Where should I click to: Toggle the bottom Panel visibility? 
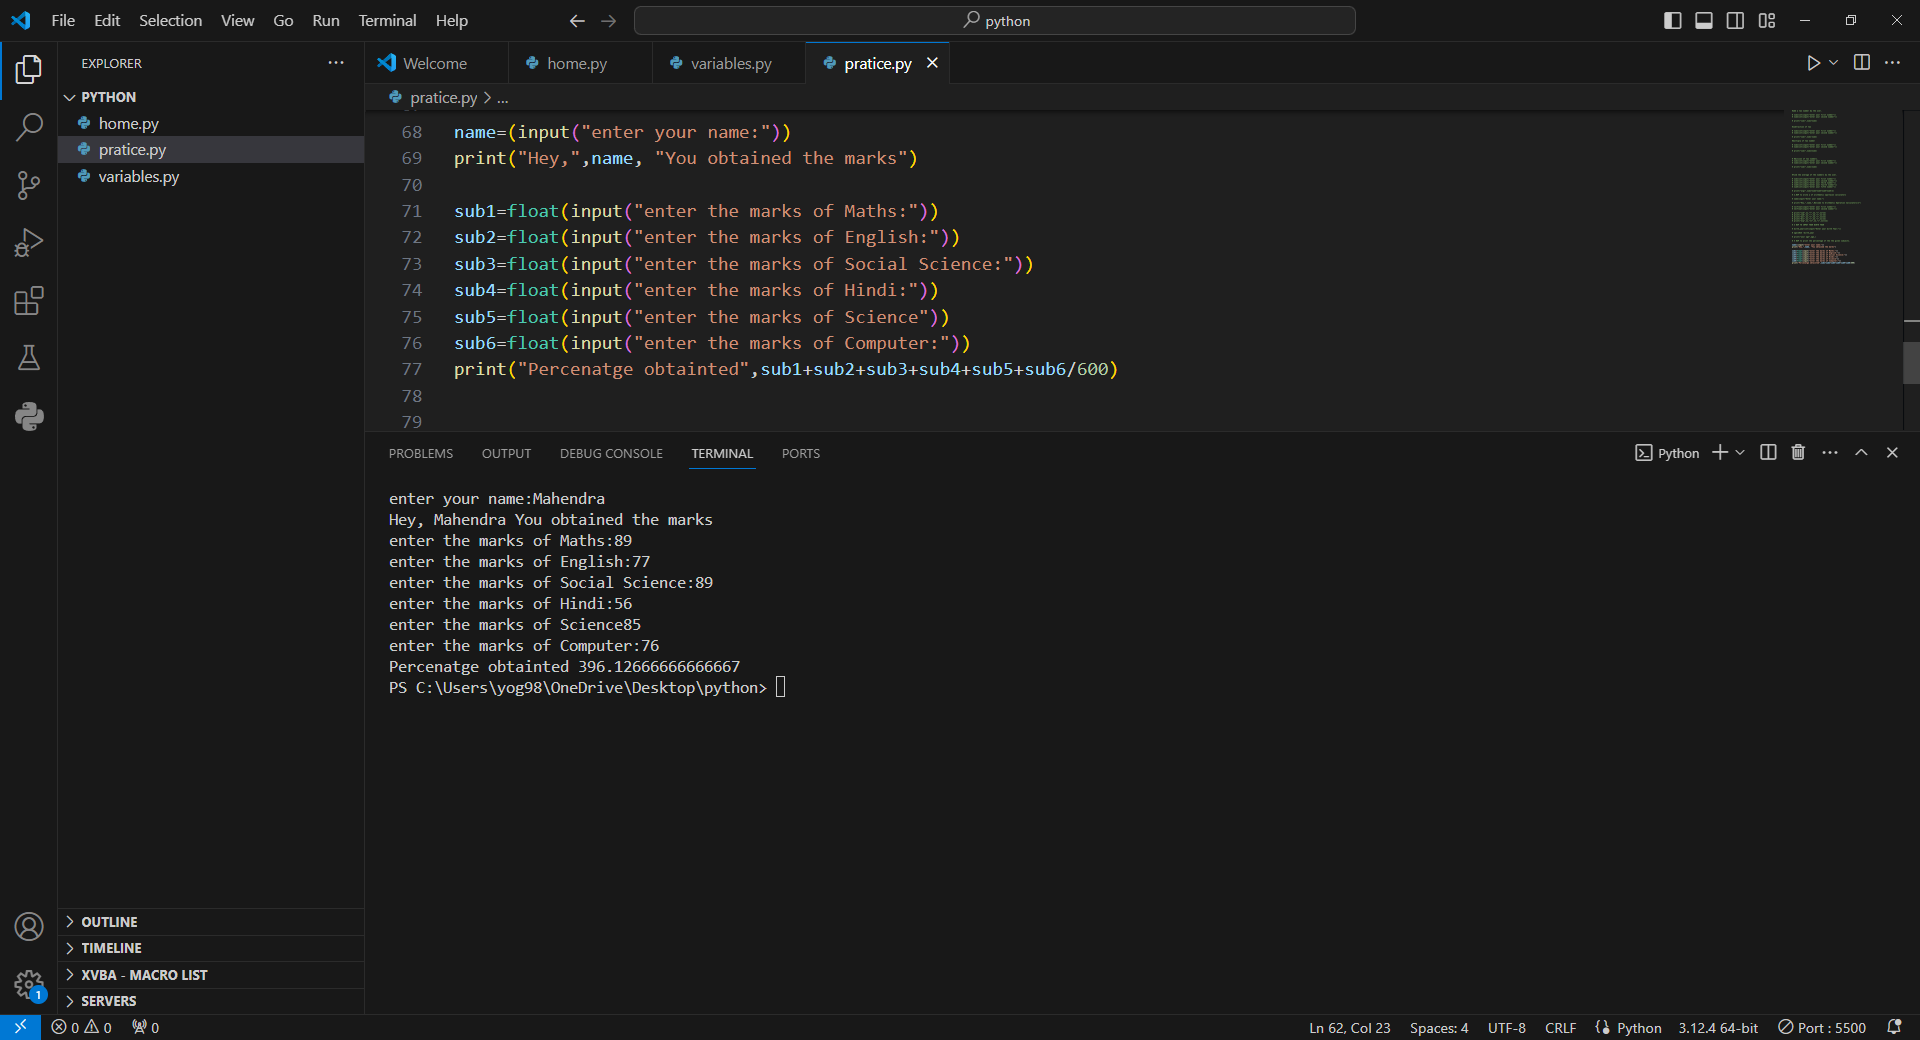(x=1704, y=20)
